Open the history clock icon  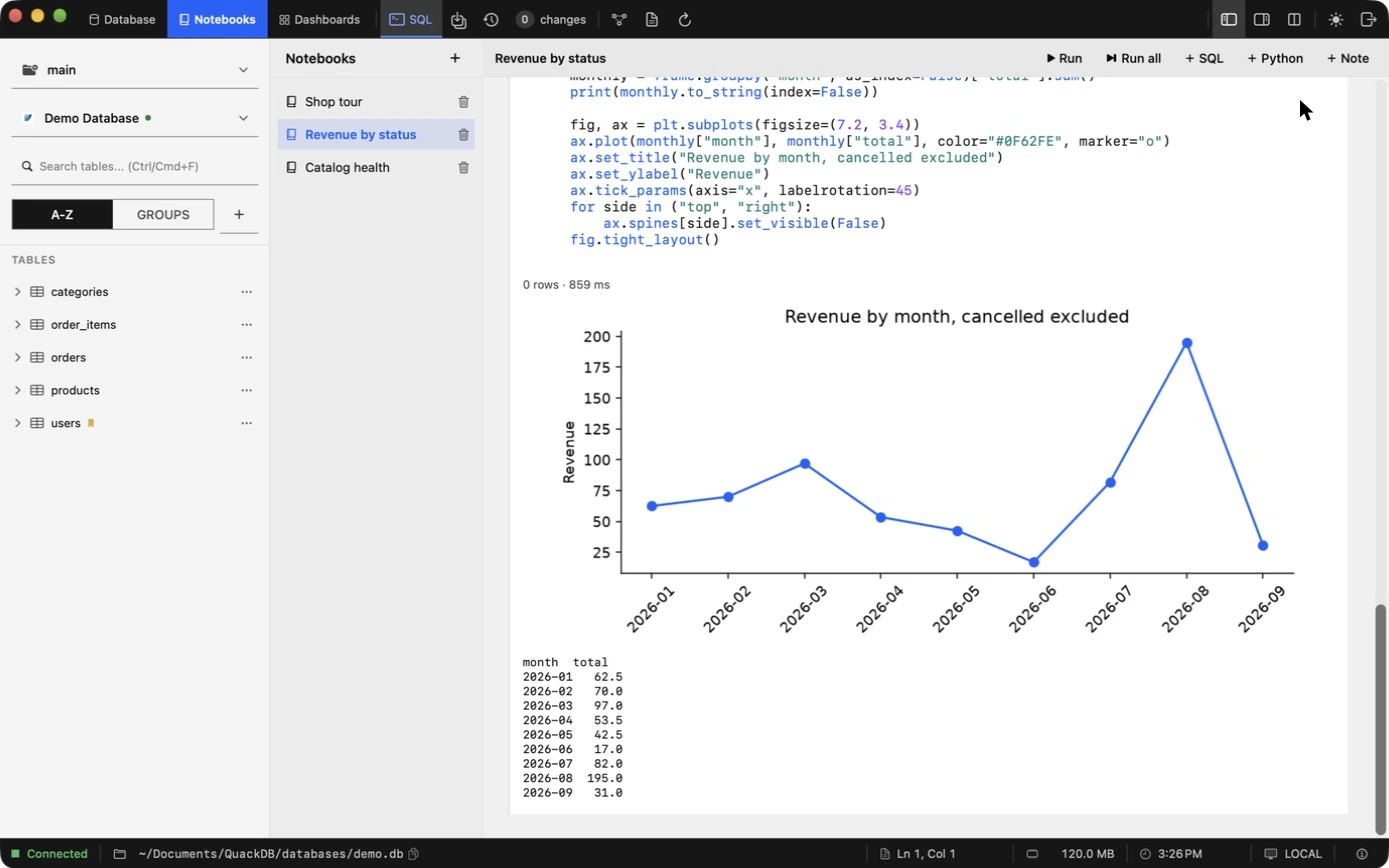tap(491, 19)
